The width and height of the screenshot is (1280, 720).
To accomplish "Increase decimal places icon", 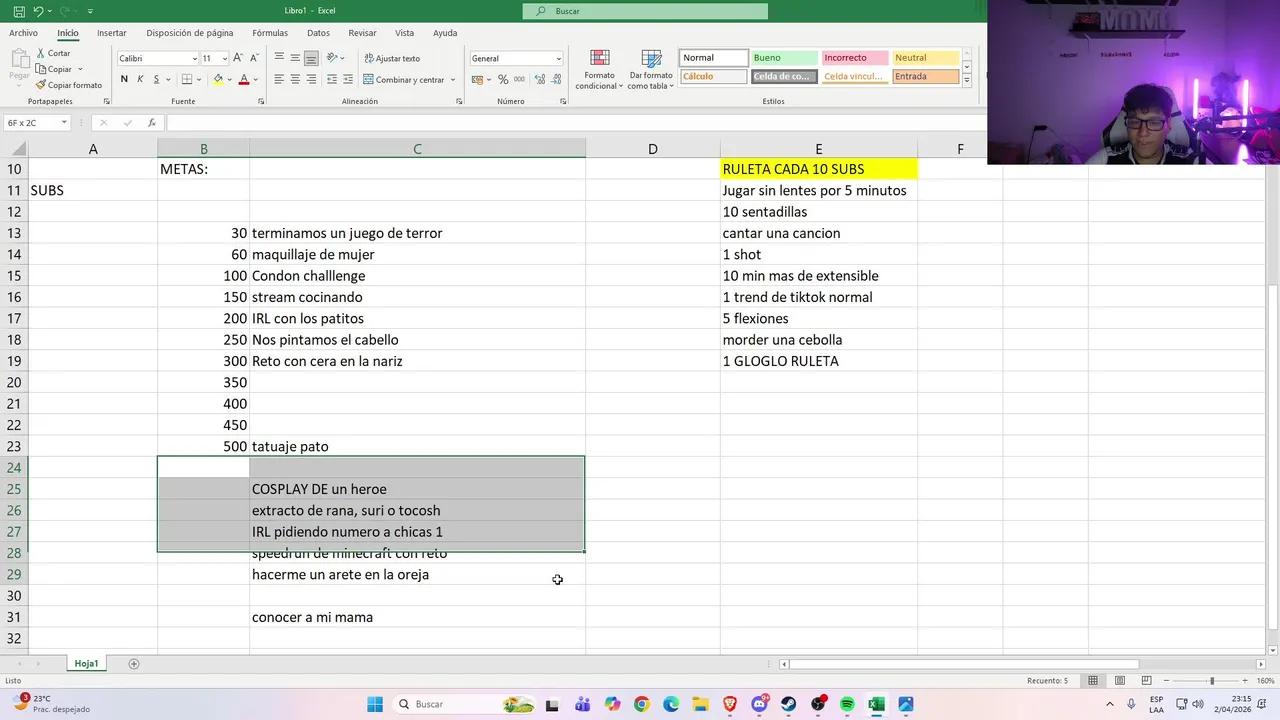I will click(x=540, y=79).
